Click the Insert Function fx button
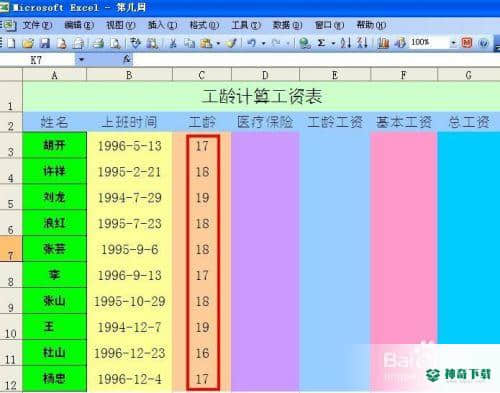 (127, 60)
